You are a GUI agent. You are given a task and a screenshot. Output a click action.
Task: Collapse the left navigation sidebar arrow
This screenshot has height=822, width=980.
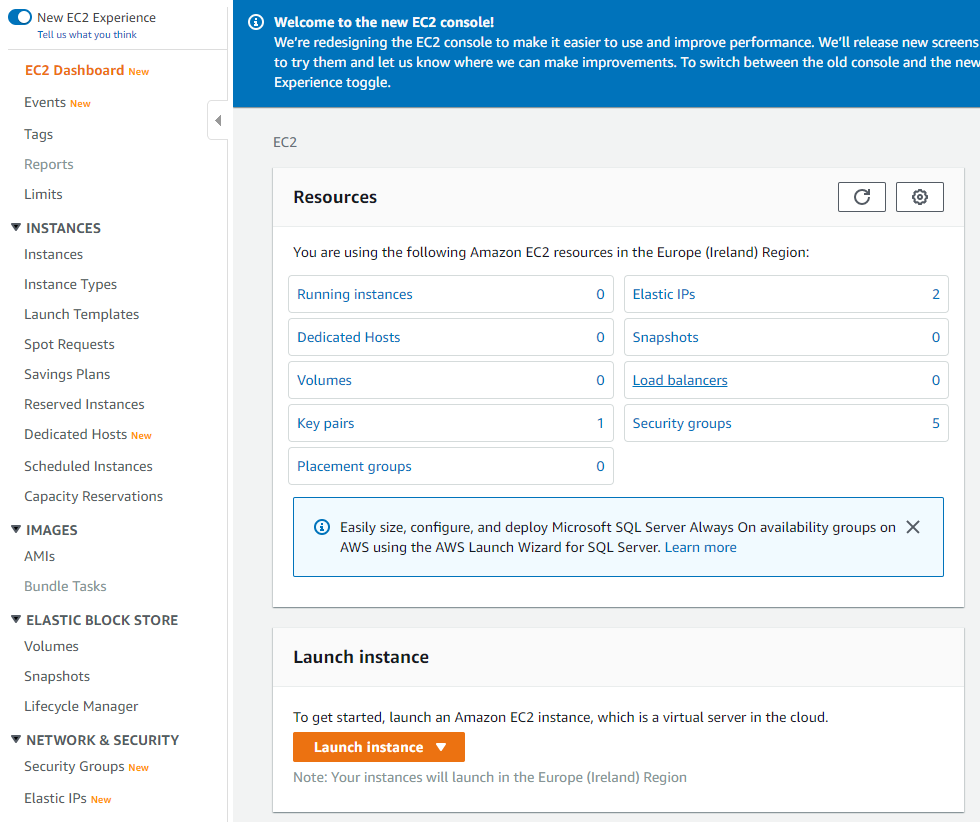[x=218, y=120]
